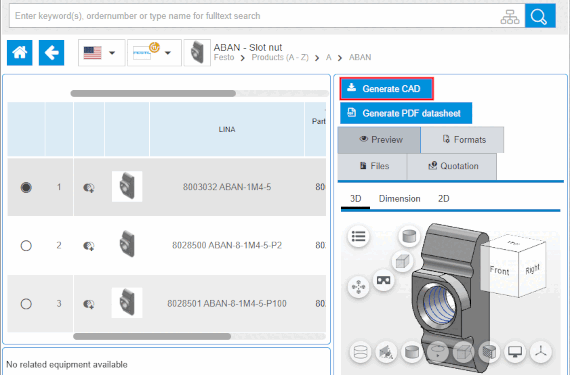Click the cube view icon
Screen dimensions: 570x375
coord(402,261)
